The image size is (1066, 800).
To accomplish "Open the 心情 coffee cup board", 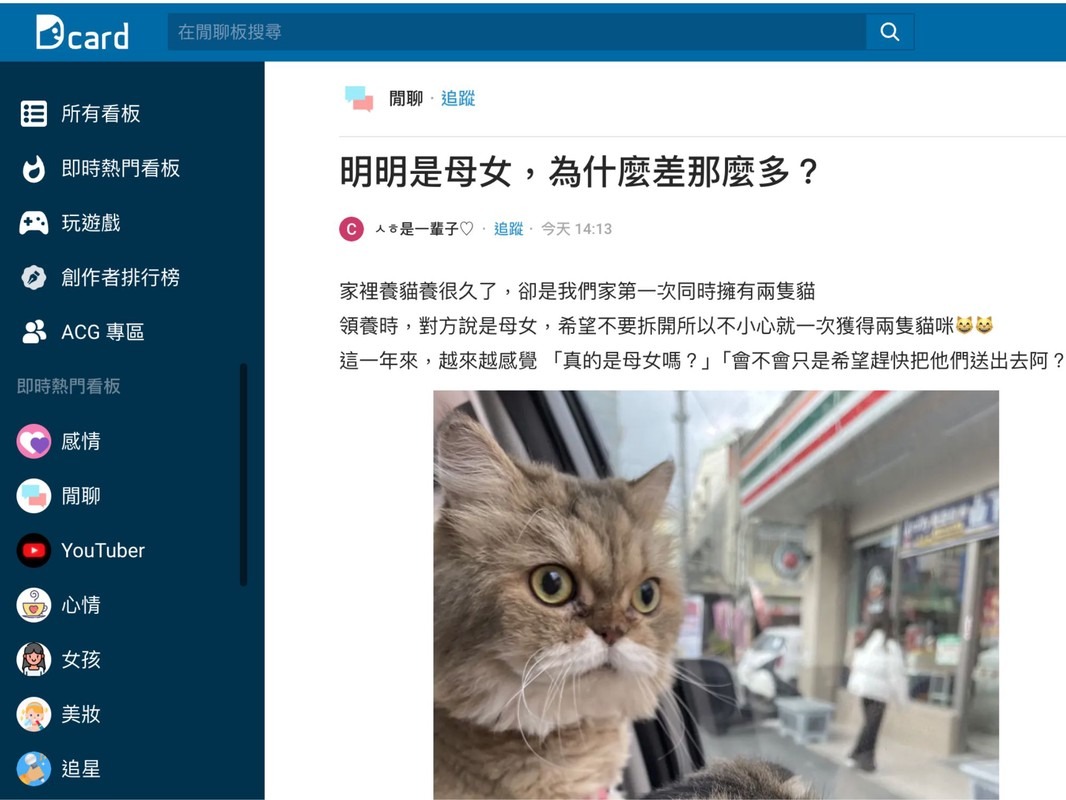I will click(x=34, y=605).
